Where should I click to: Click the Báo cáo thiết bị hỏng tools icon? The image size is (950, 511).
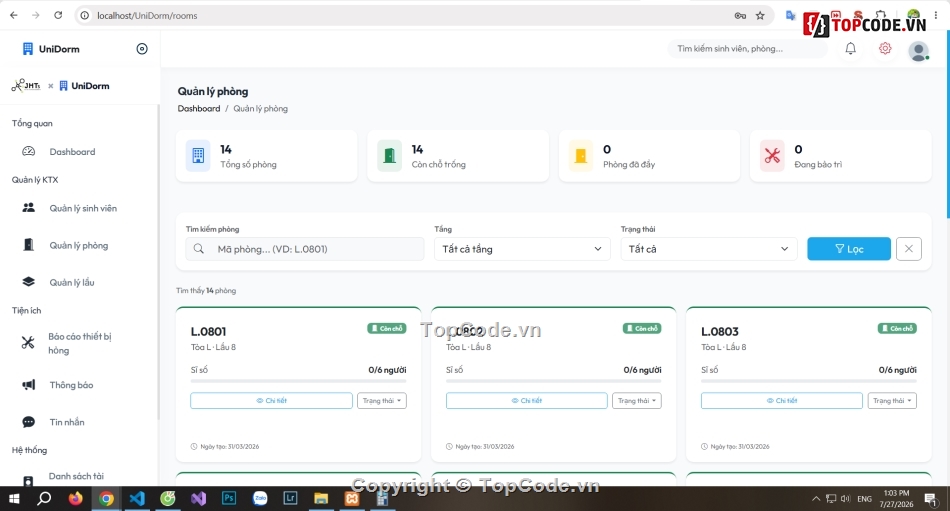pos(28,343)
